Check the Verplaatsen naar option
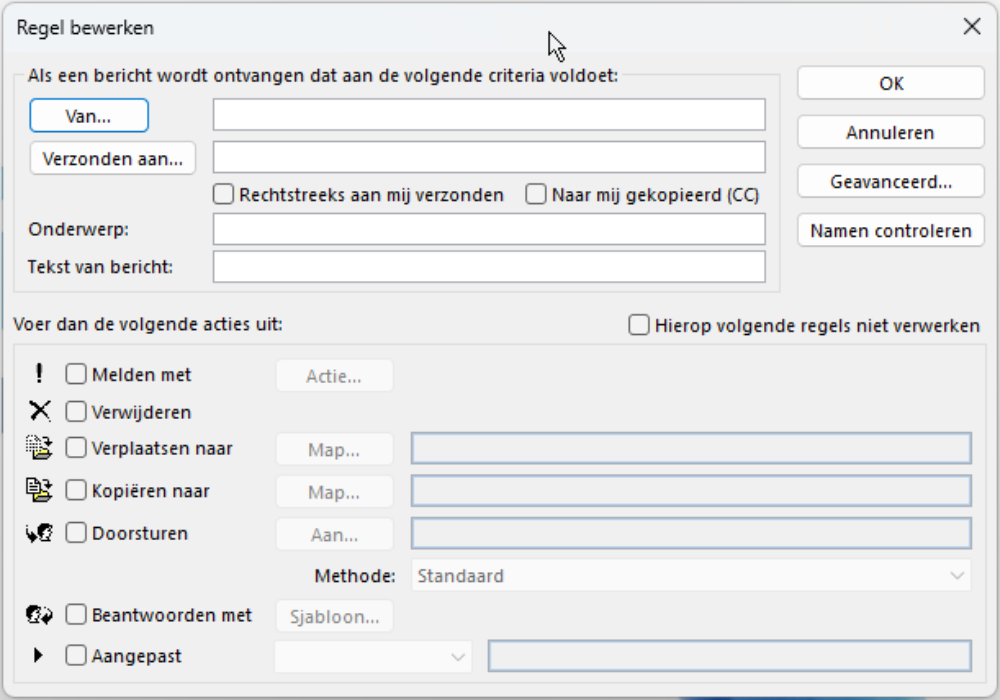Viewport: 1000px width, 700px height. [76, 448]
